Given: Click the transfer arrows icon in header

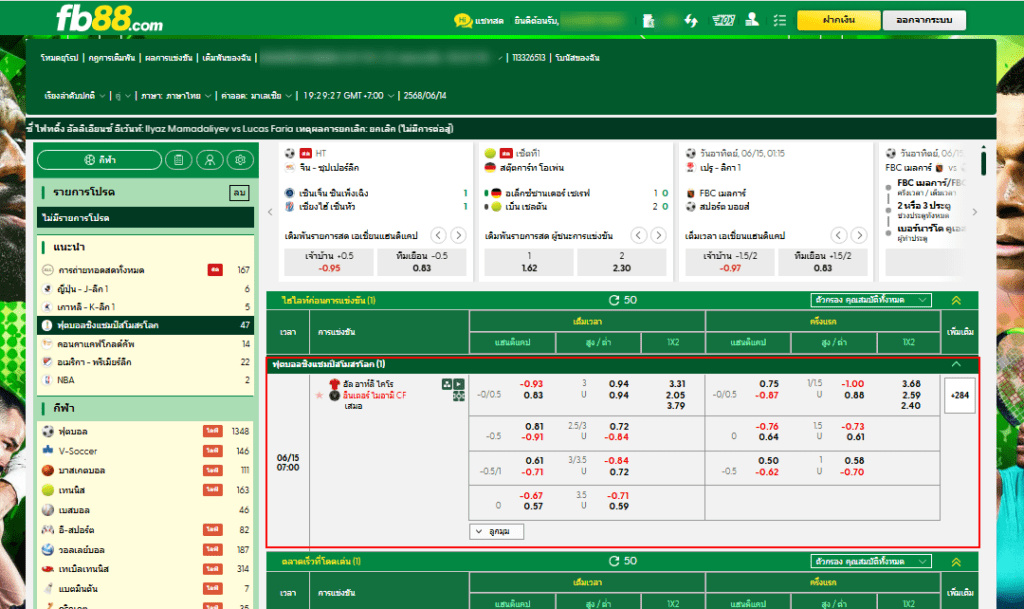Looking at the screenshot, I should coord(691,21).
